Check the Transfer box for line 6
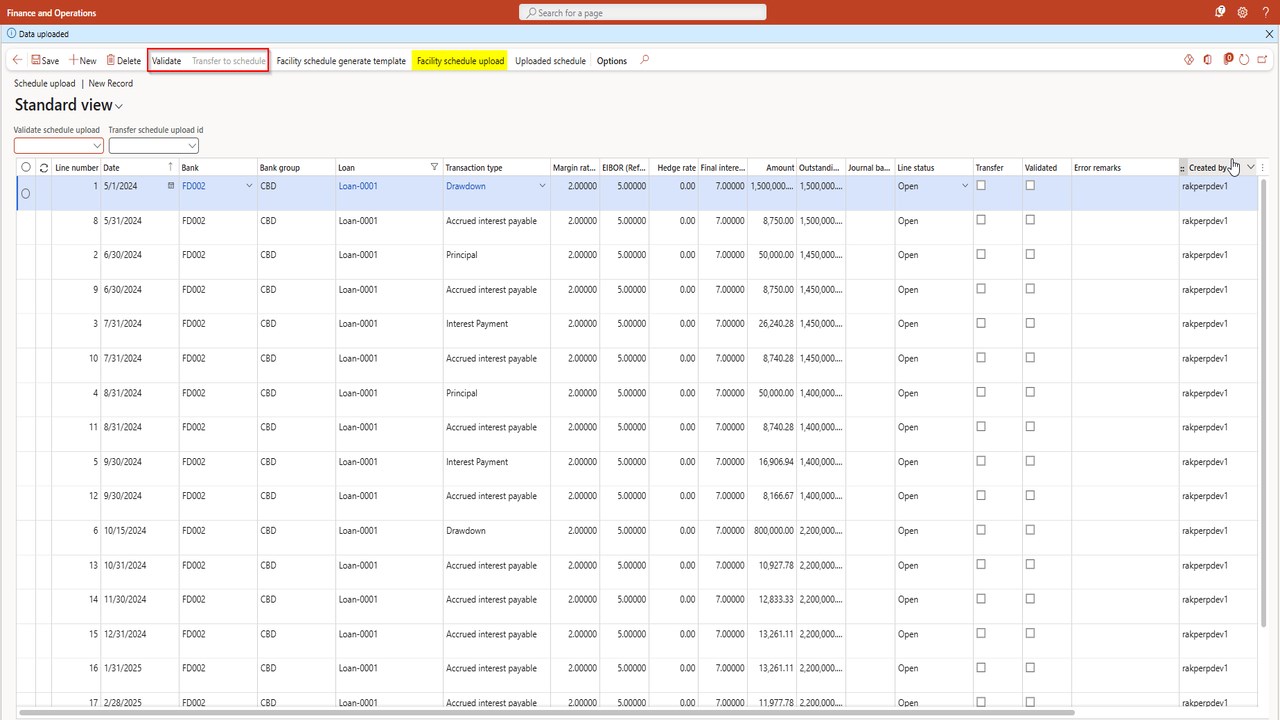Viewport: 1280px width, 720px height. [981, 530]
